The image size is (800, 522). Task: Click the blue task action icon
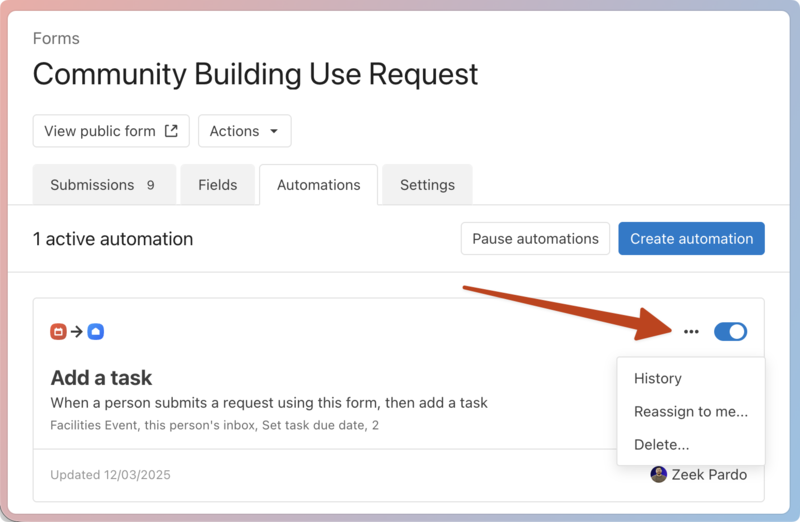click(95, 332)
